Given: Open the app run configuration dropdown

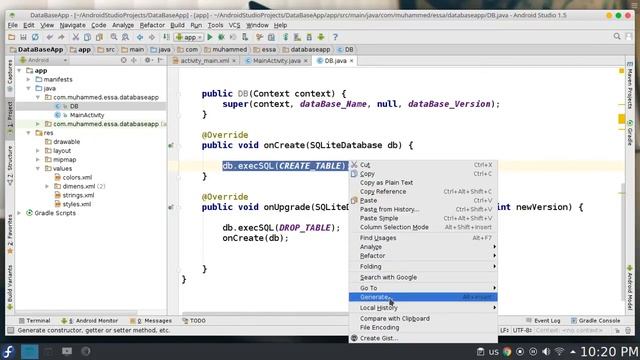Looking at the screenshot, I should click(189, 37).
